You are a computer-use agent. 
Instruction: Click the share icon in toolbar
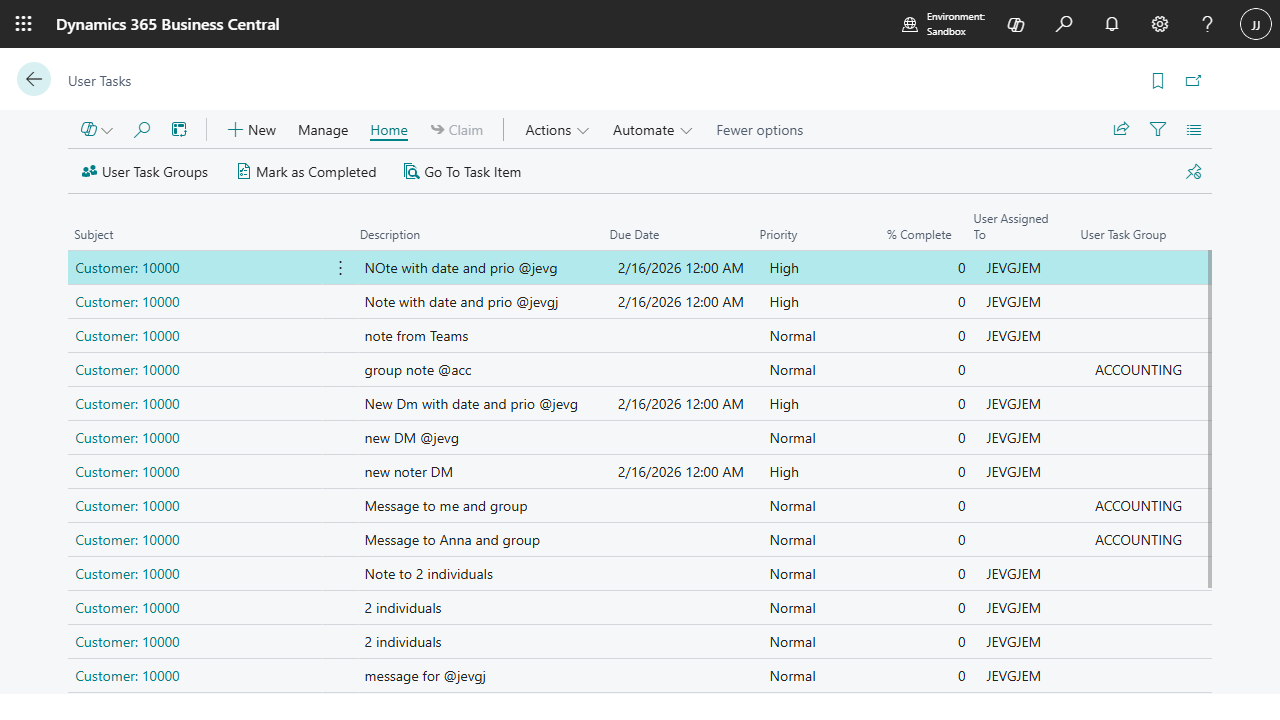click(1121, 130)
